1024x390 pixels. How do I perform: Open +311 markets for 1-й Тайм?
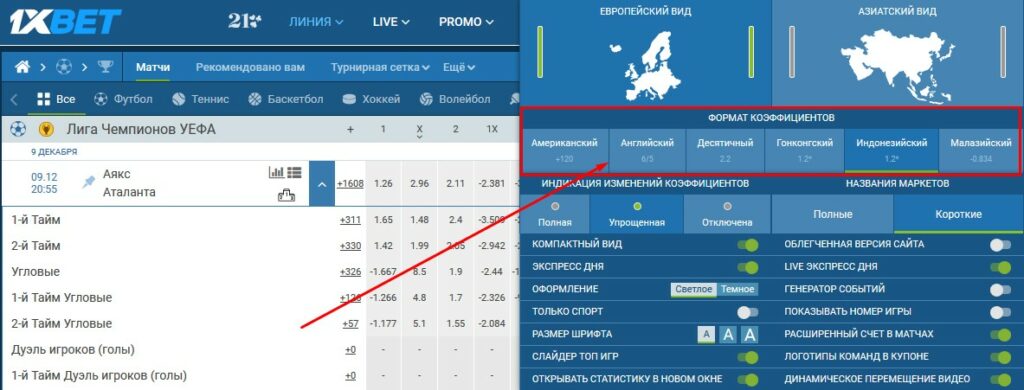point(350,220)
